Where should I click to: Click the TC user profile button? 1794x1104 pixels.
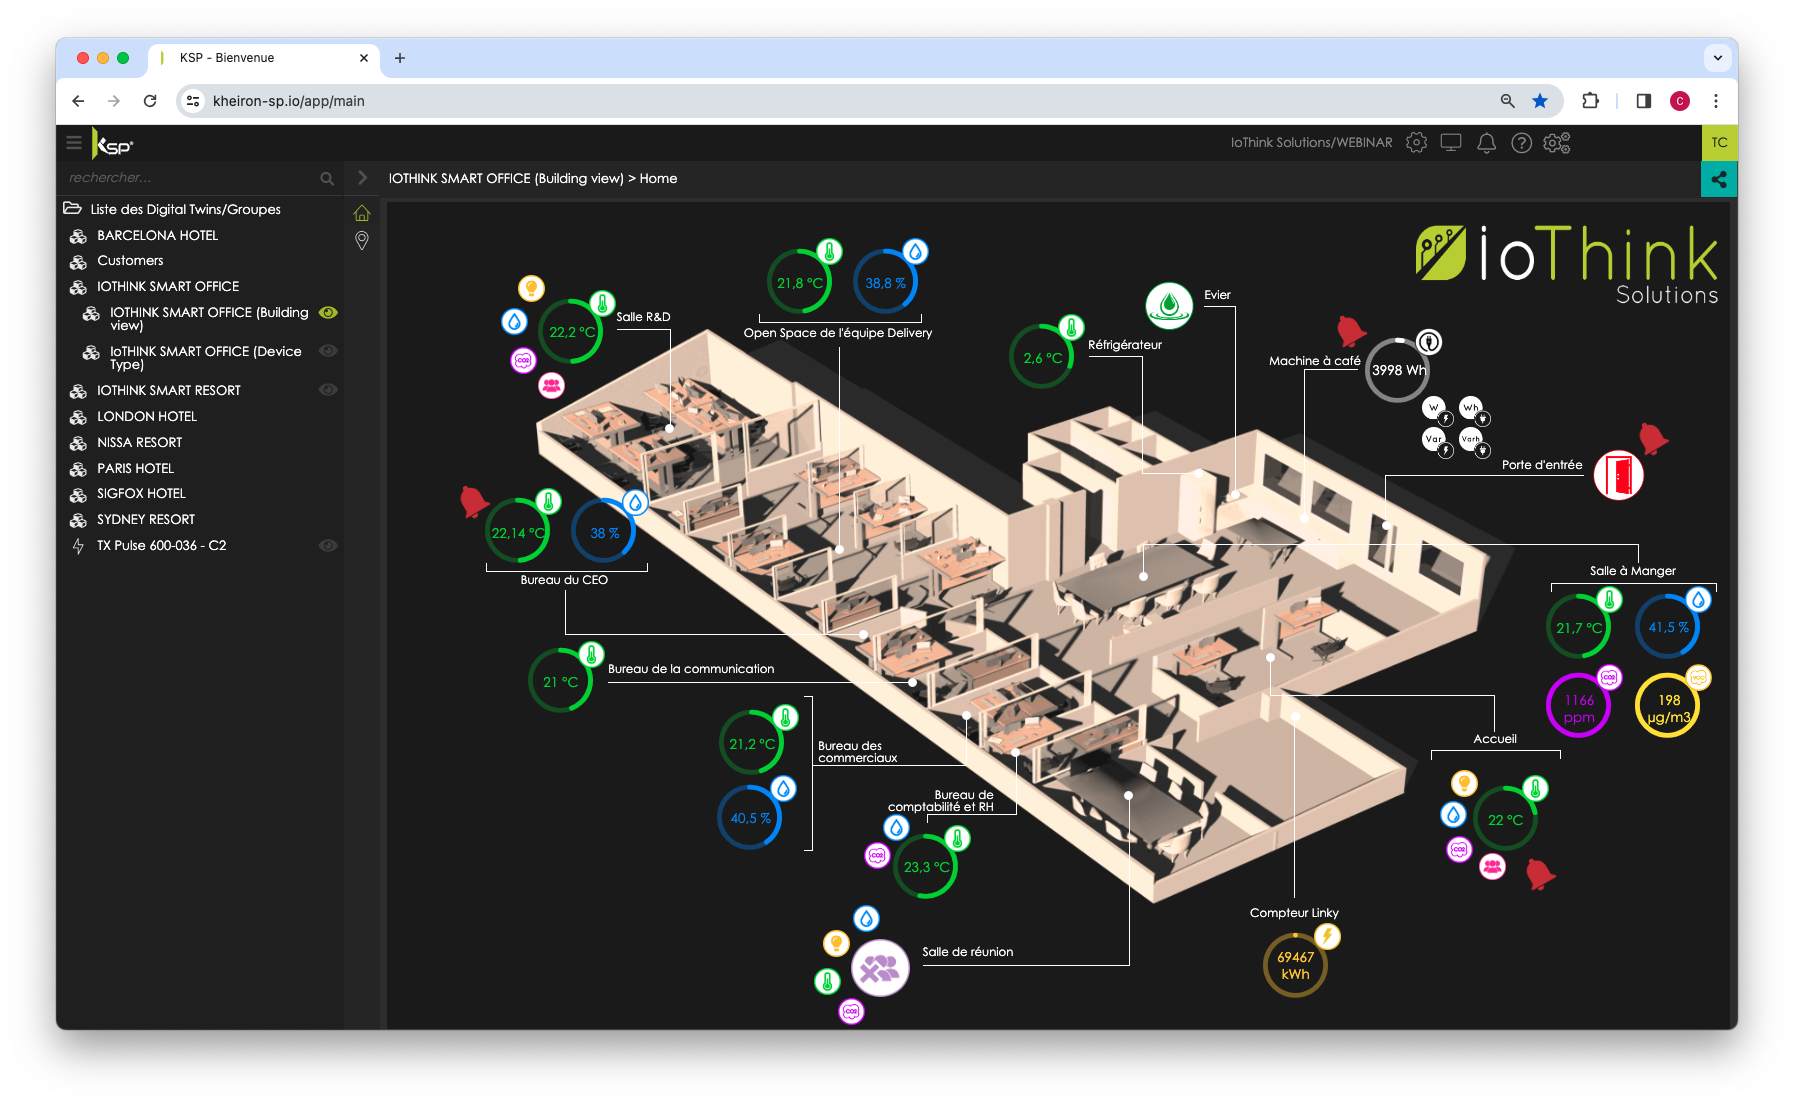tap(1719, 143)
